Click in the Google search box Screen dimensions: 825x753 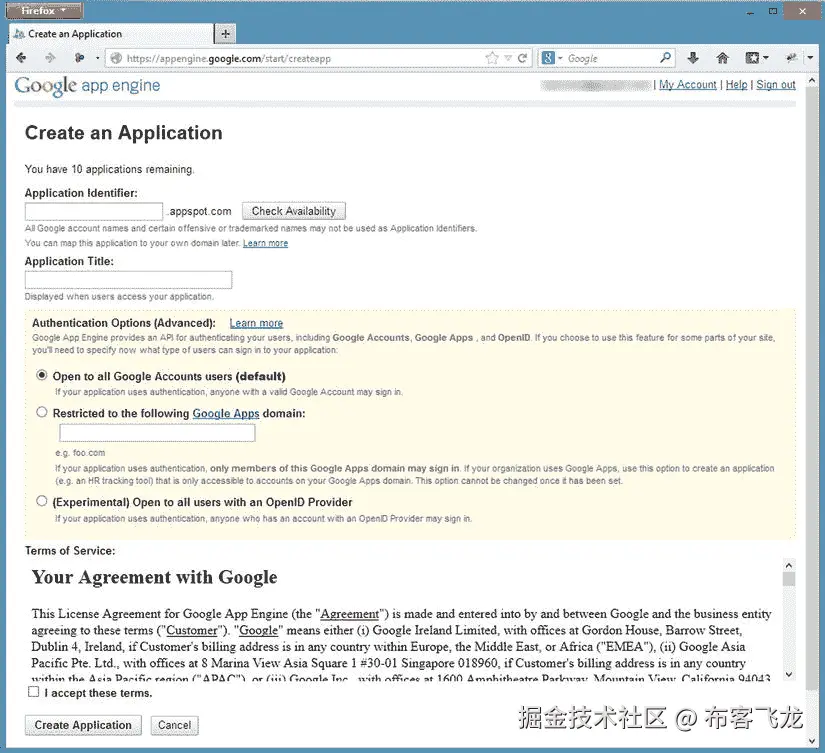coord(610,58)
